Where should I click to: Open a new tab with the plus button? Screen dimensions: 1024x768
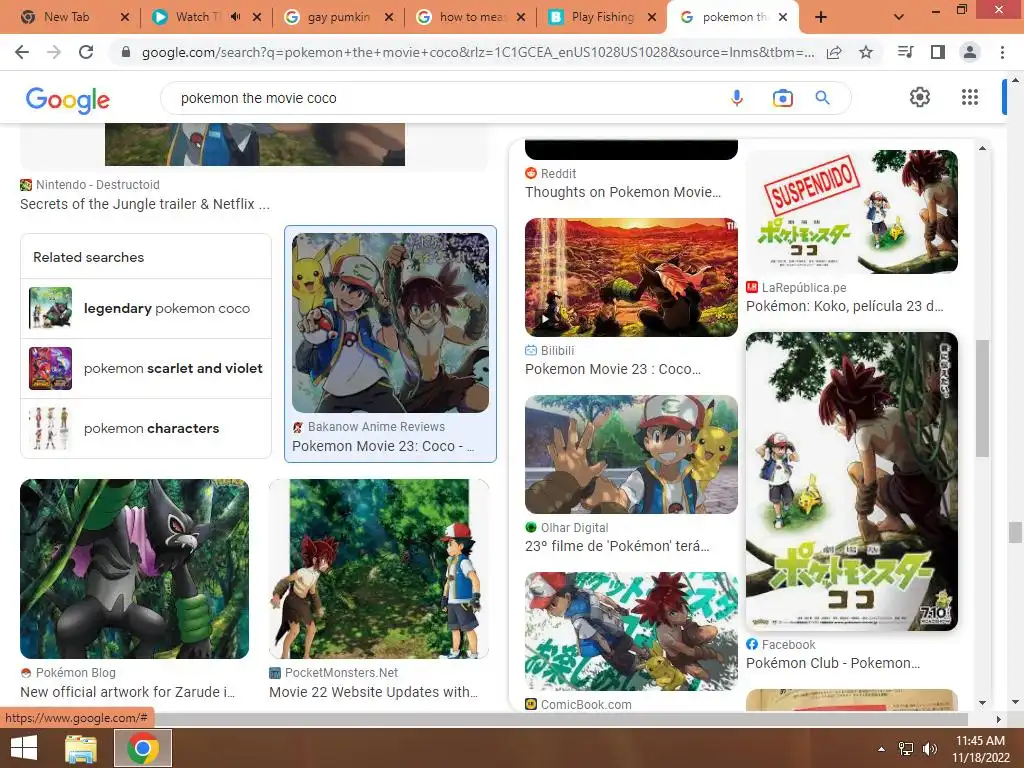click(x=821, y=17)
